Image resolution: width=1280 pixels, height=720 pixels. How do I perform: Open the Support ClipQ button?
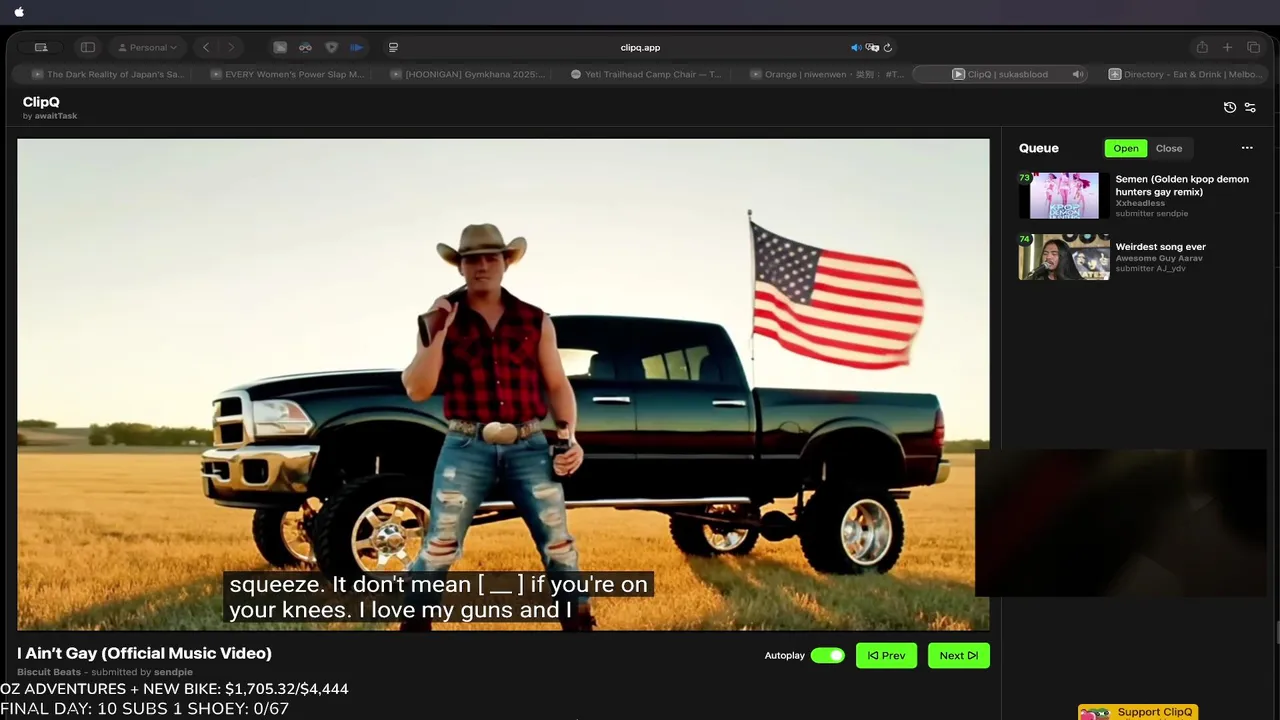click(x=1136, y=713)
